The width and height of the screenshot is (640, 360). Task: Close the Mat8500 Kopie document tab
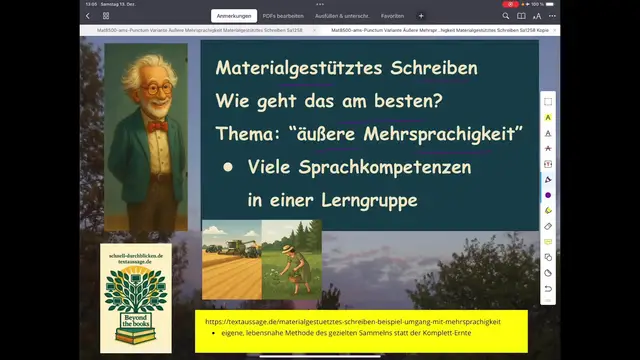(x=555, y=30)
